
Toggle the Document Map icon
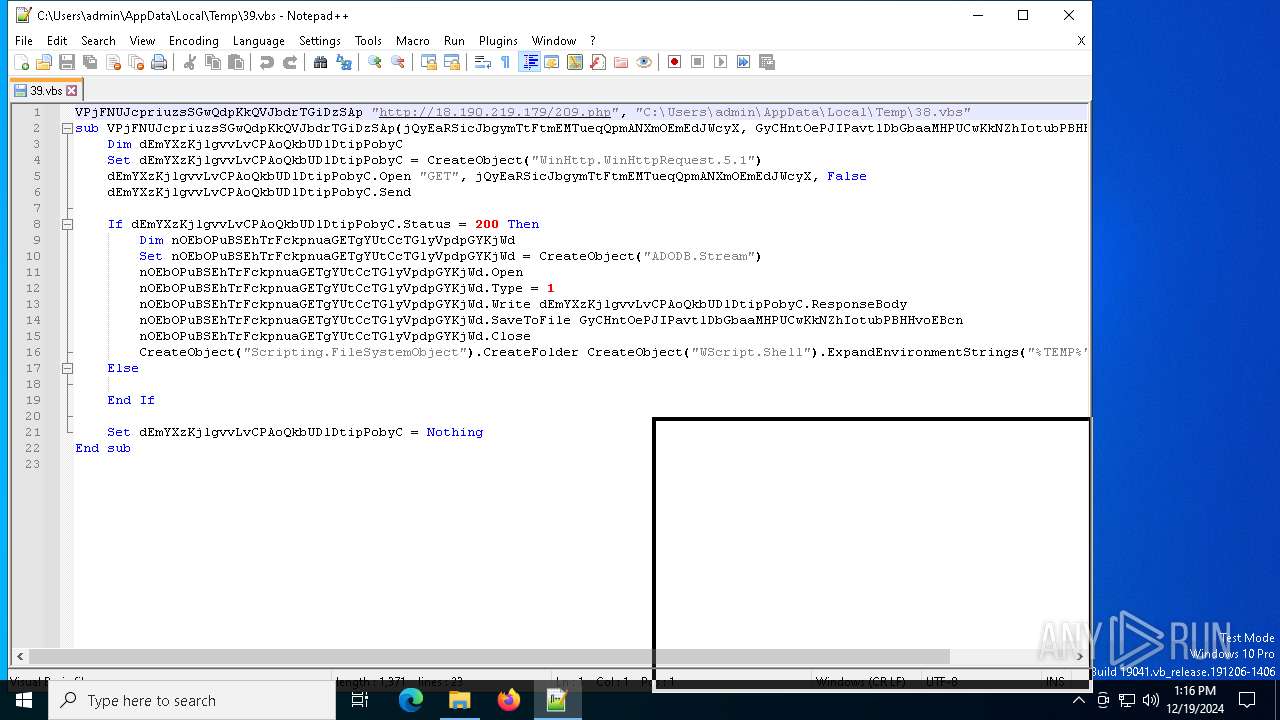575,62
